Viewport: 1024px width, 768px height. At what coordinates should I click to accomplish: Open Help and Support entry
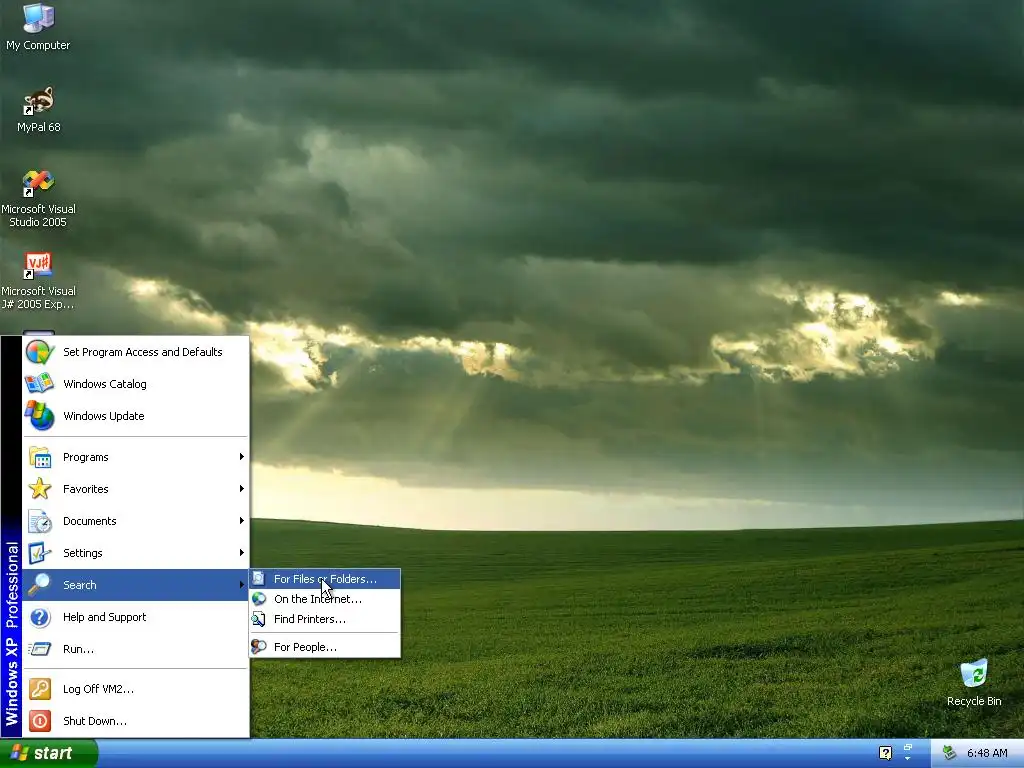[136, 617]
